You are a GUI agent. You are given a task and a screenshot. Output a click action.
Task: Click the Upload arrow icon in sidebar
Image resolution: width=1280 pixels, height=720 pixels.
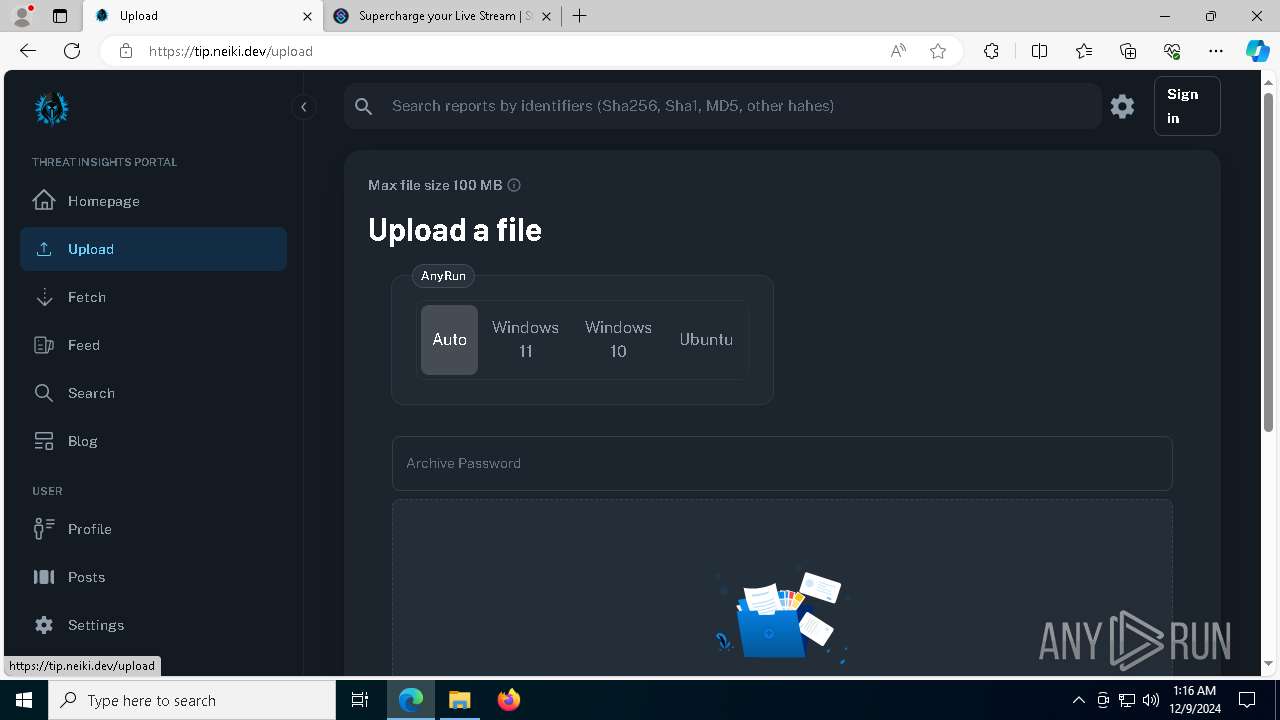tap(44, 249)
